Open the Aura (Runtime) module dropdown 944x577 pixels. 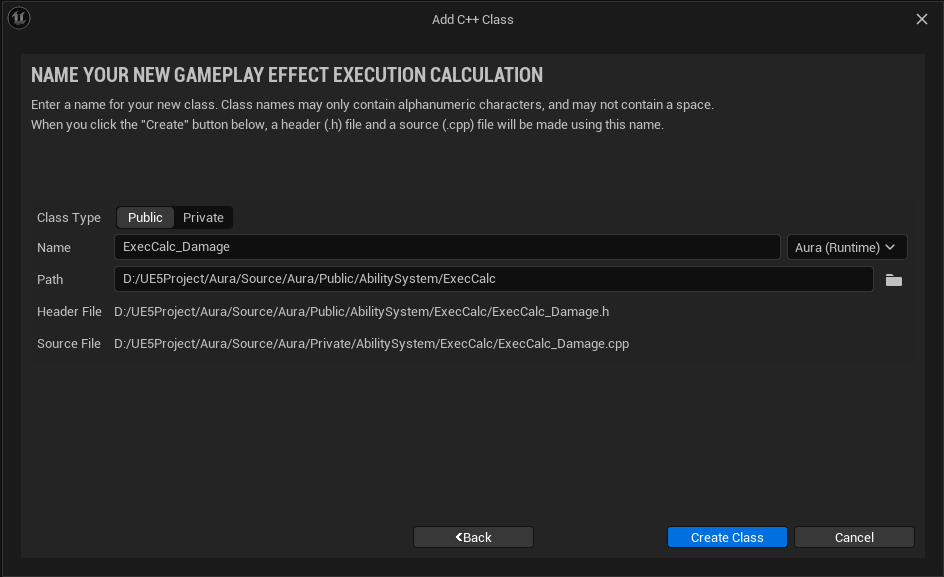click(x=847, y=248)
